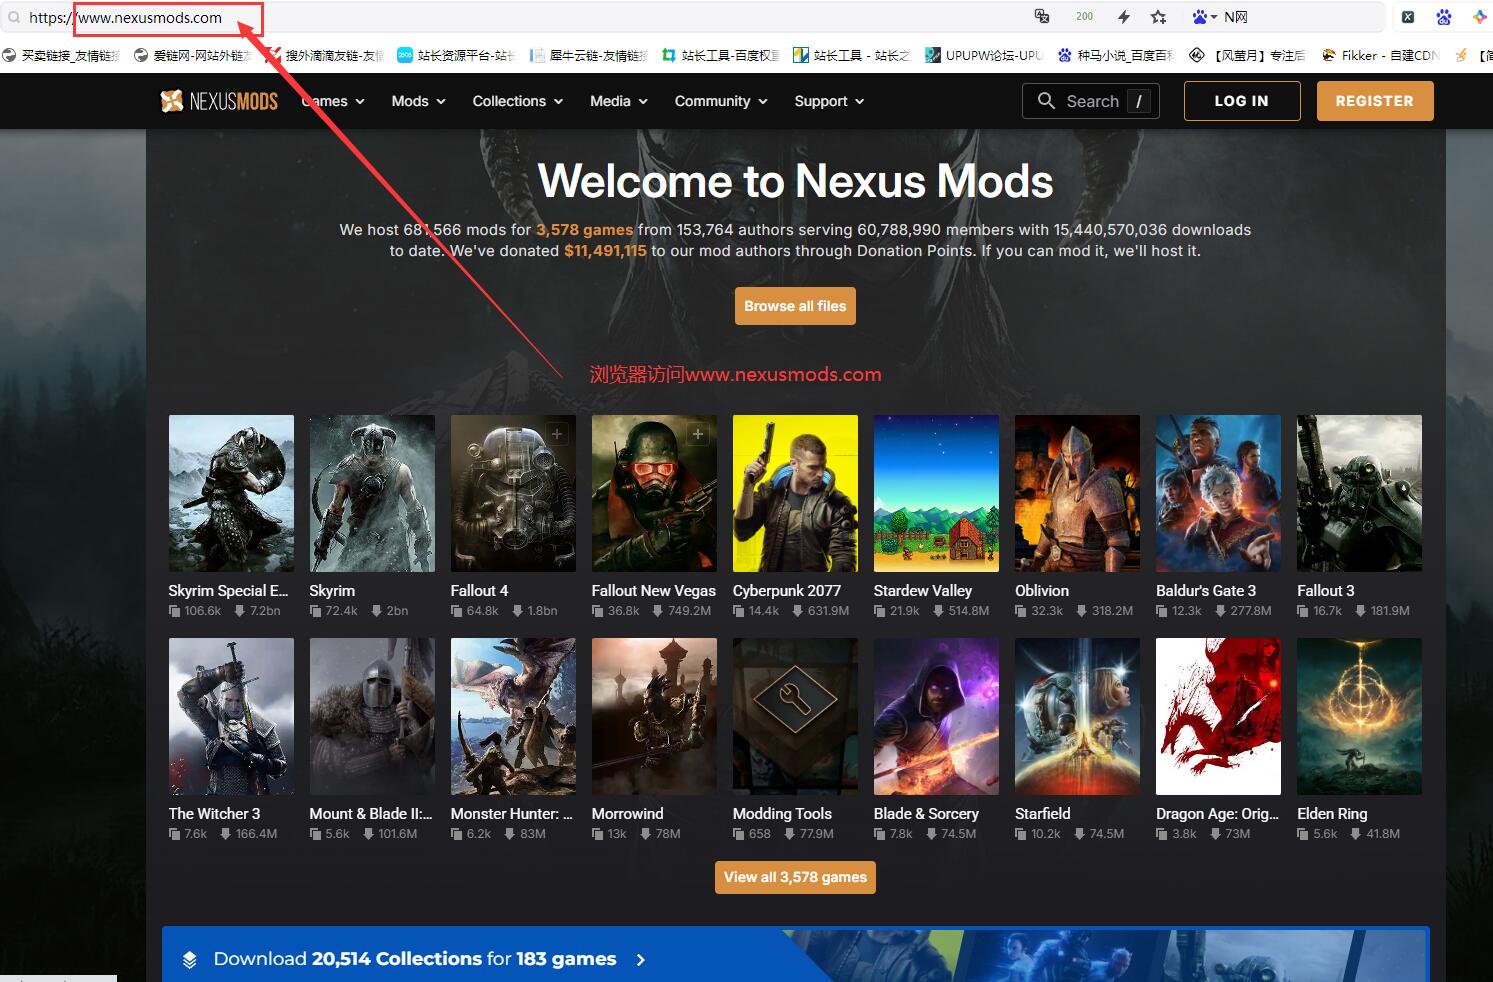
Task: Open the Elden Ring cover image
Action: [x=1359, y=716]
